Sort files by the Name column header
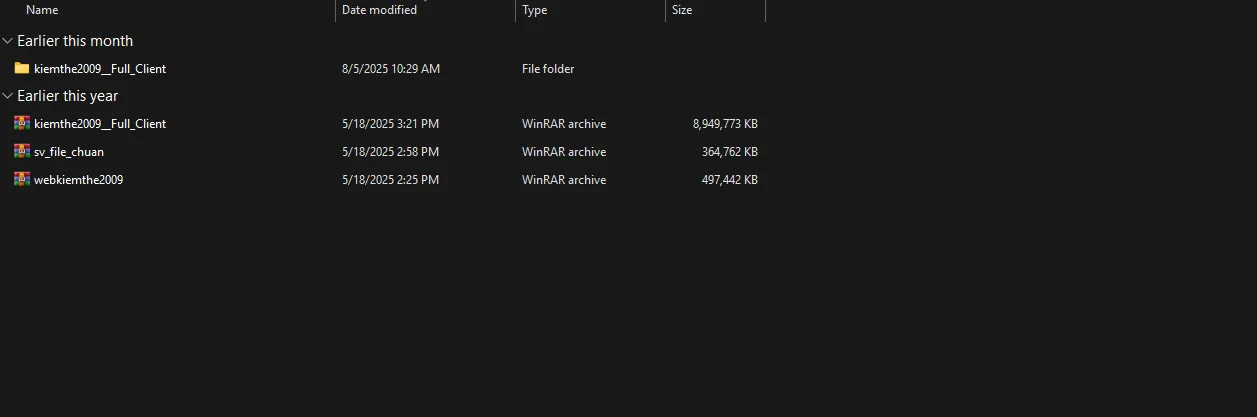1257x417 pixels. pyautogui.click(x=42, y=10)
